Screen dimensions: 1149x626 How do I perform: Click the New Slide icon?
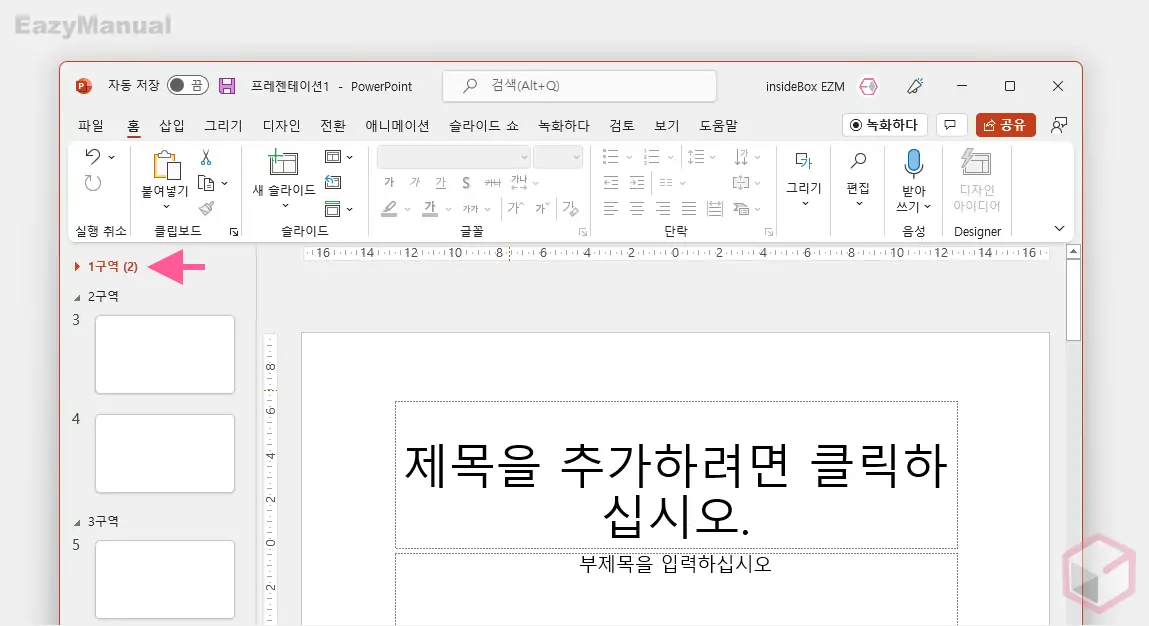coord(284,163)
